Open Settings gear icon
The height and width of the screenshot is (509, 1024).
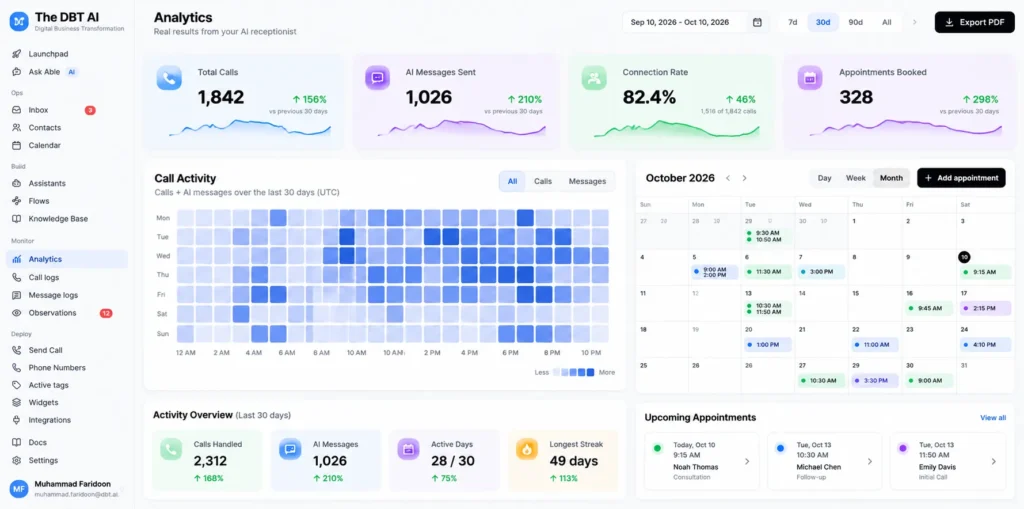[17, 460]
